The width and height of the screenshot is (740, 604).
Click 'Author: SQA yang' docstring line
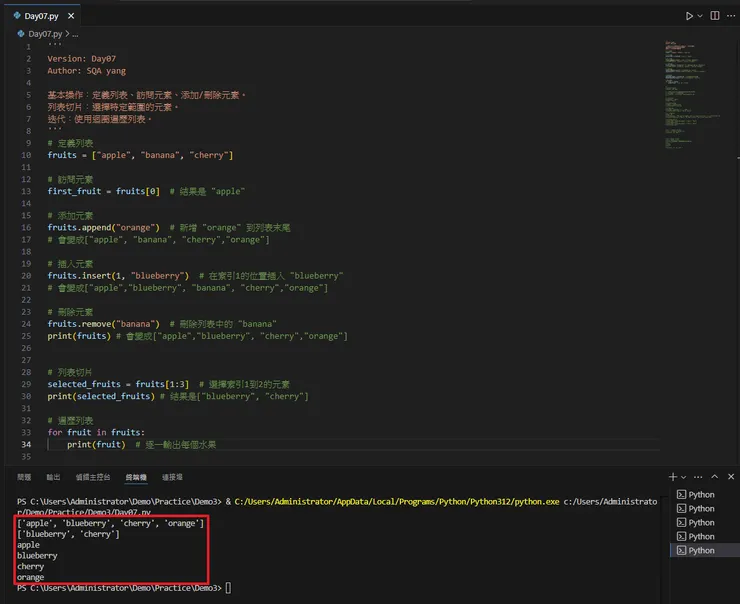(x=86, y=71)
